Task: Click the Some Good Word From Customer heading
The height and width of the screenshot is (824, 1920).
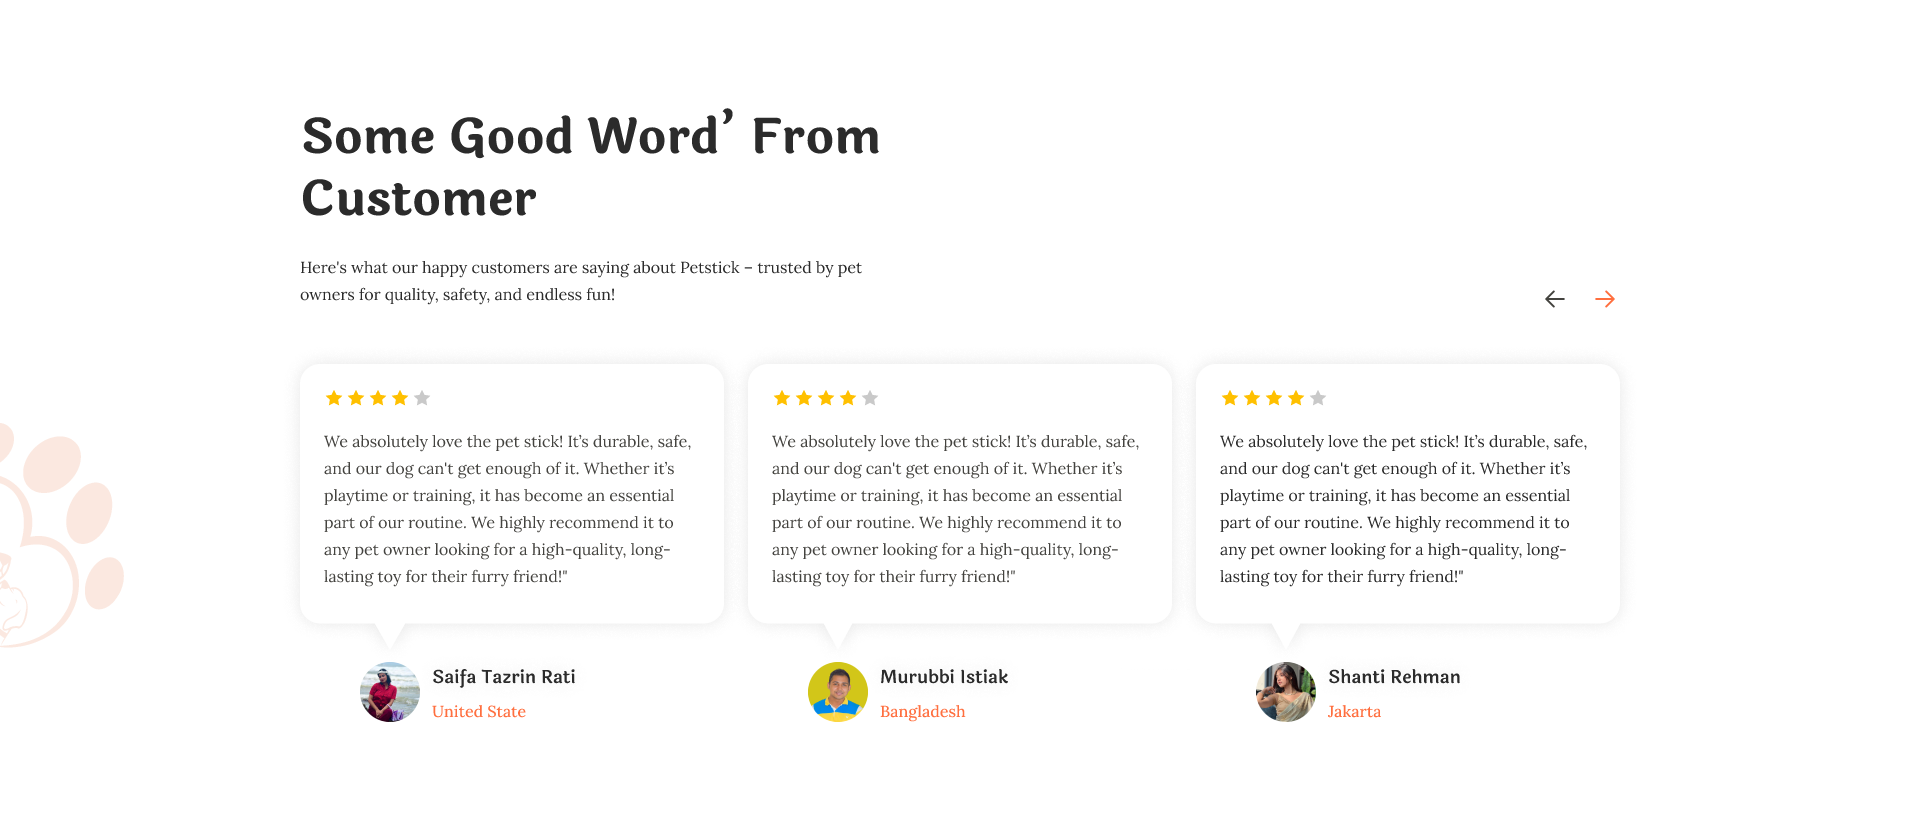Action: (590, 167)
